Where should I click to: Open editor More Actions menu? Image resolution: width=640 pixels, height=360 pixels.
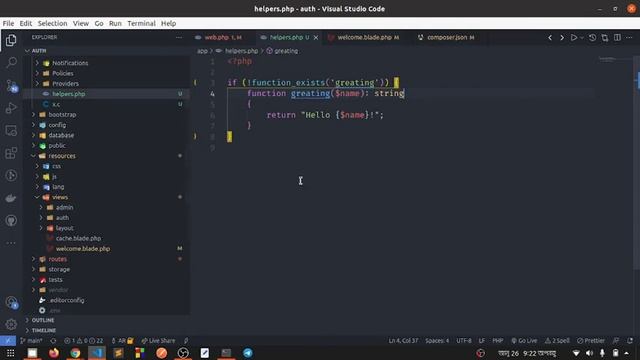[x=629, y=38]
